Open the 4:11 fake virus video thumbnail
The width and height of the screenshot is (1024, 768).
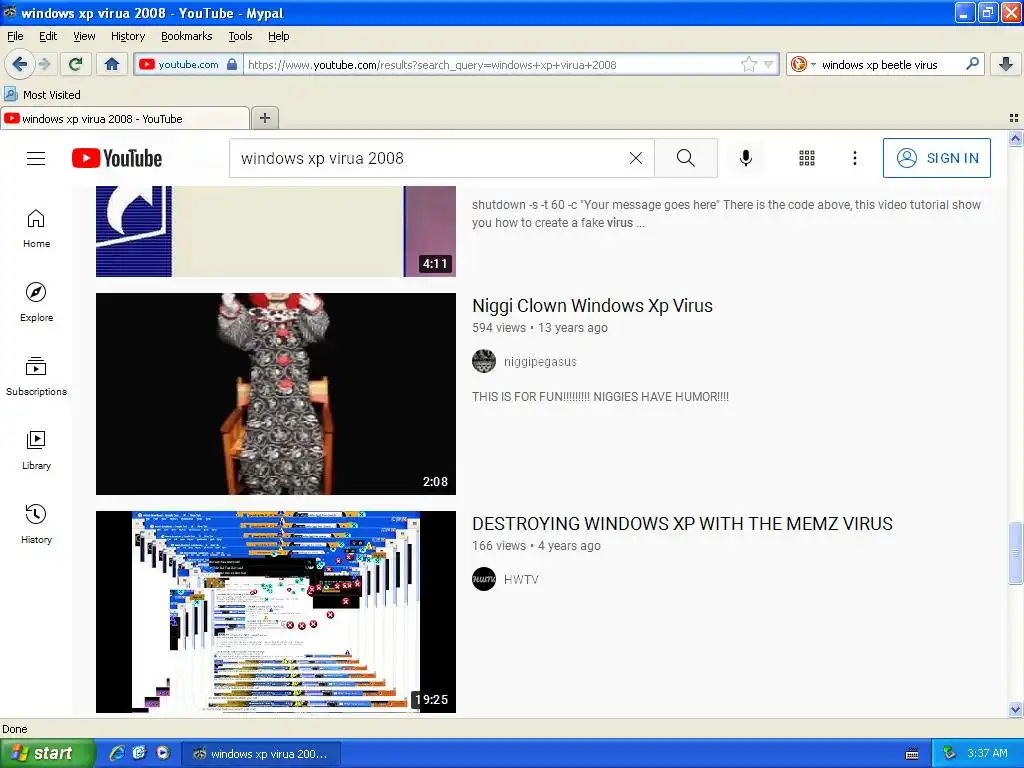[x=276, y=231]
